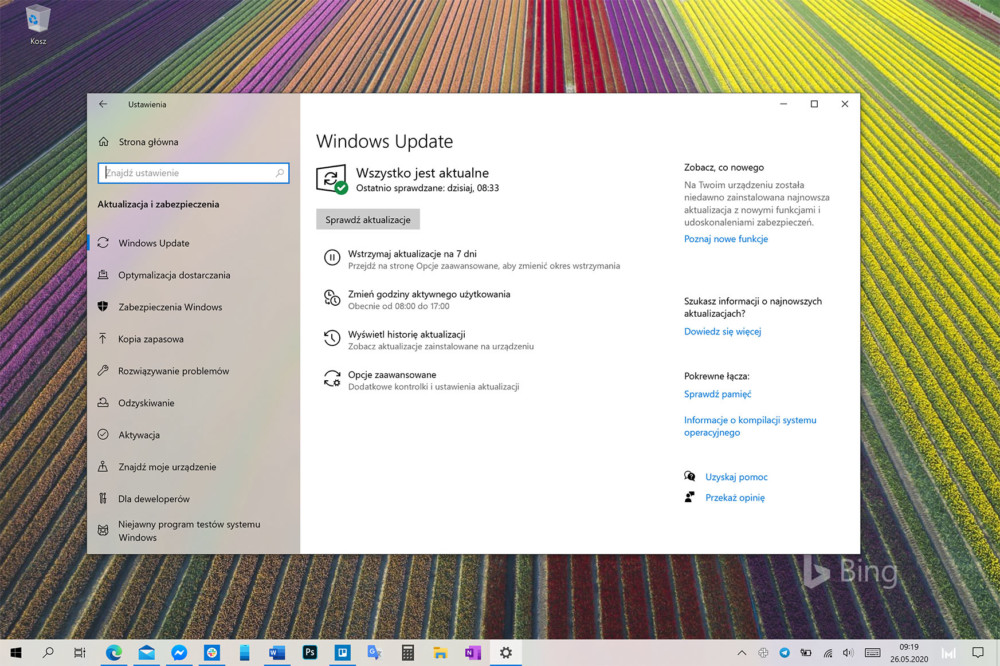
Task: Open OneNote from the taskbar
Action: pos(473,653)
